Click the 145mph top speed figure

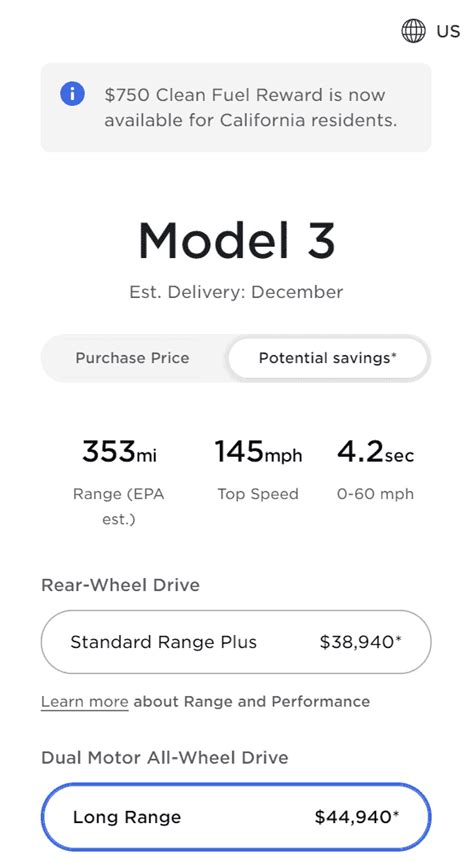258,453
